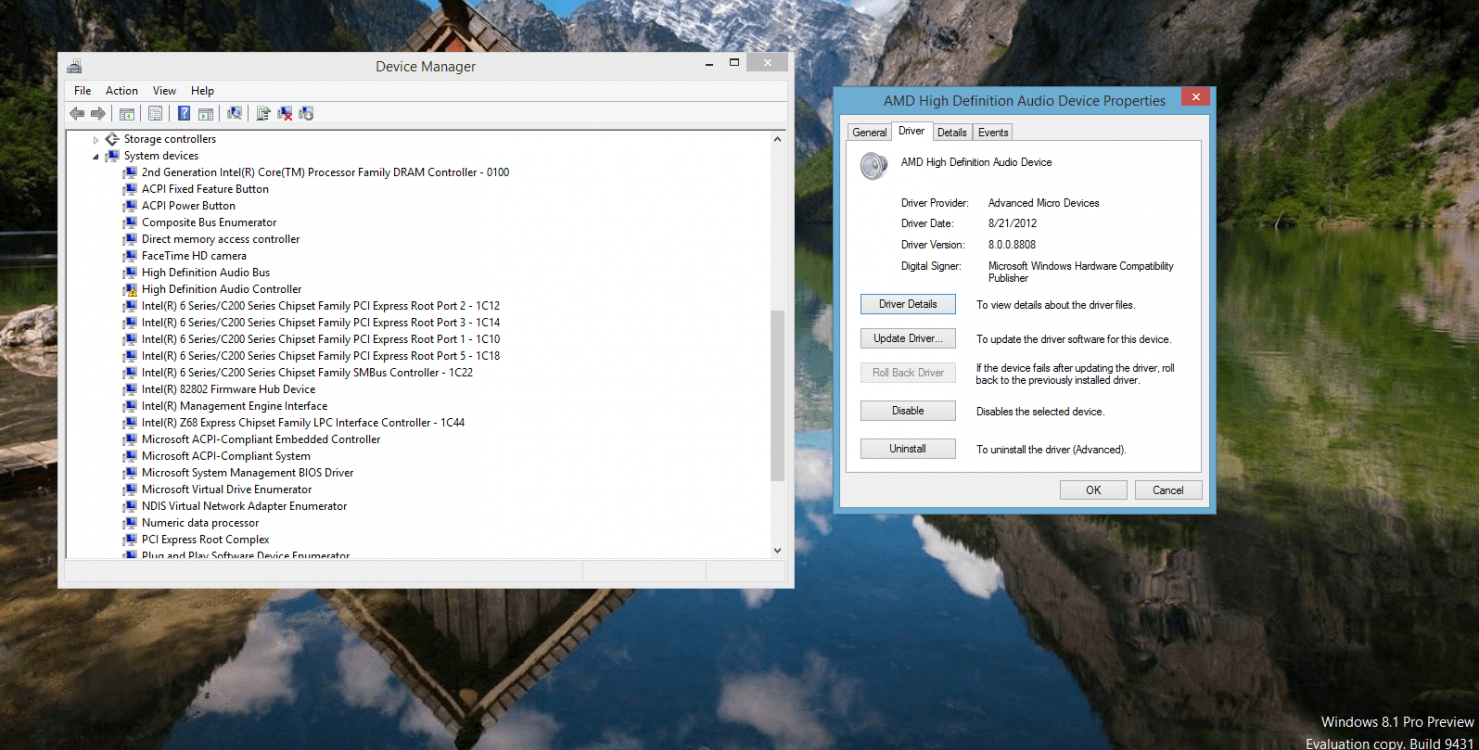Click the icon beside Intel(R) 82802 Firmware Hub Device
Image resolution: width=1479 pixels, height=750 pixels.
pyautogui.click(x=129, y=389)
